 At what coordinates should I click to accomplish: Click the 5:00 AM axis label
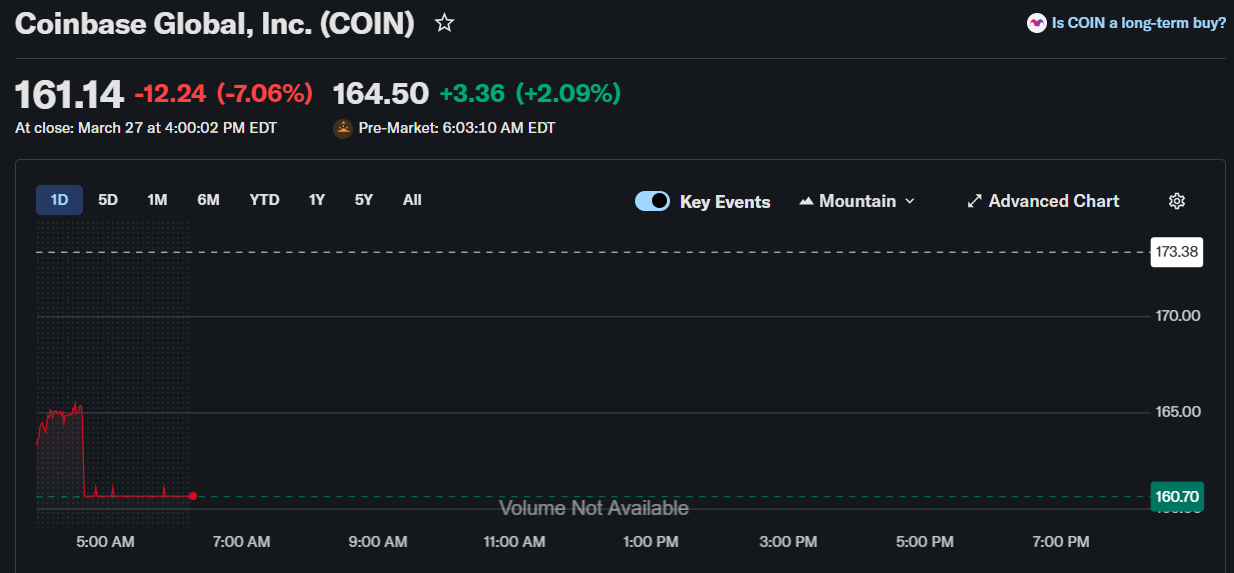[x=105, y=542]
